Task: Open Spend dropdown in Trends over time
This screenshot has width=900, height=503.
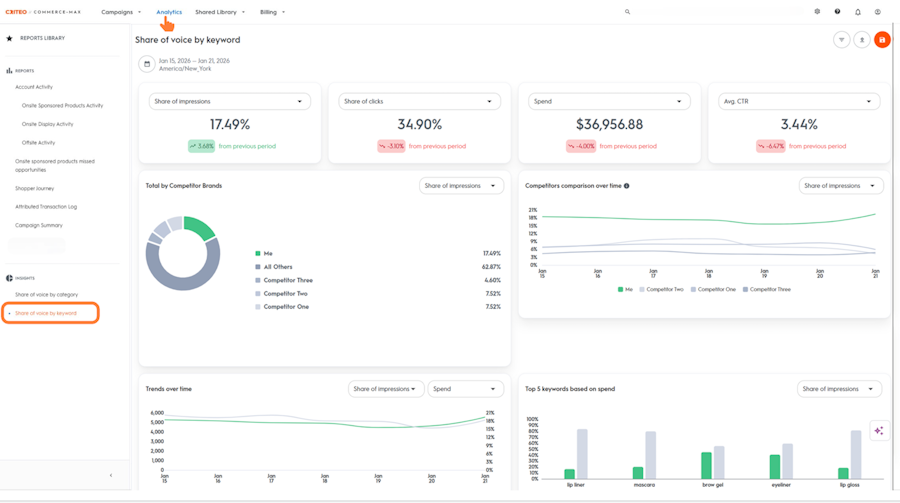Action: (x=465, y=389)
